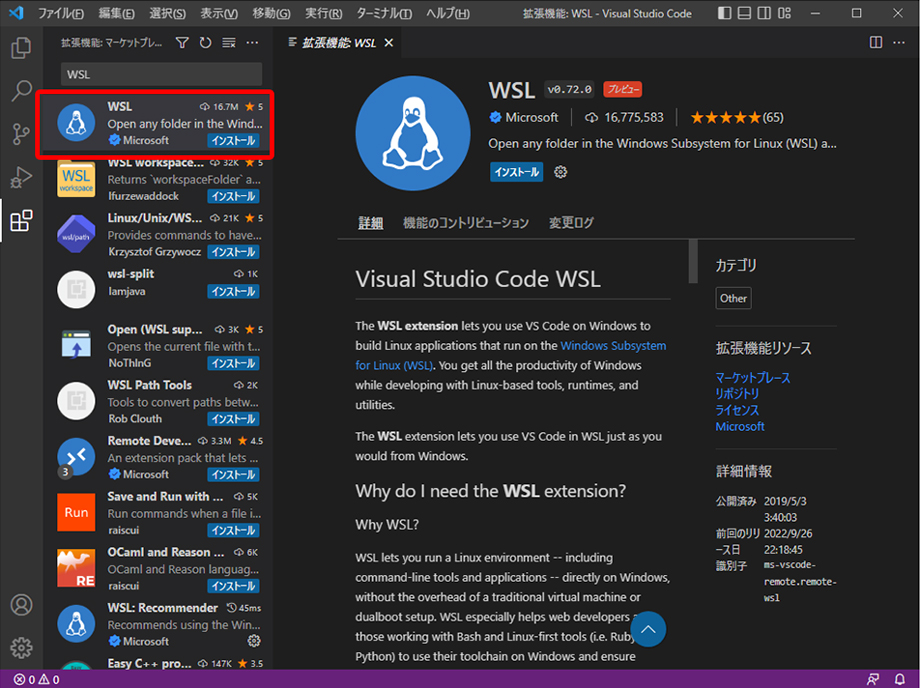Clear extension search results icon

[229, 43]
